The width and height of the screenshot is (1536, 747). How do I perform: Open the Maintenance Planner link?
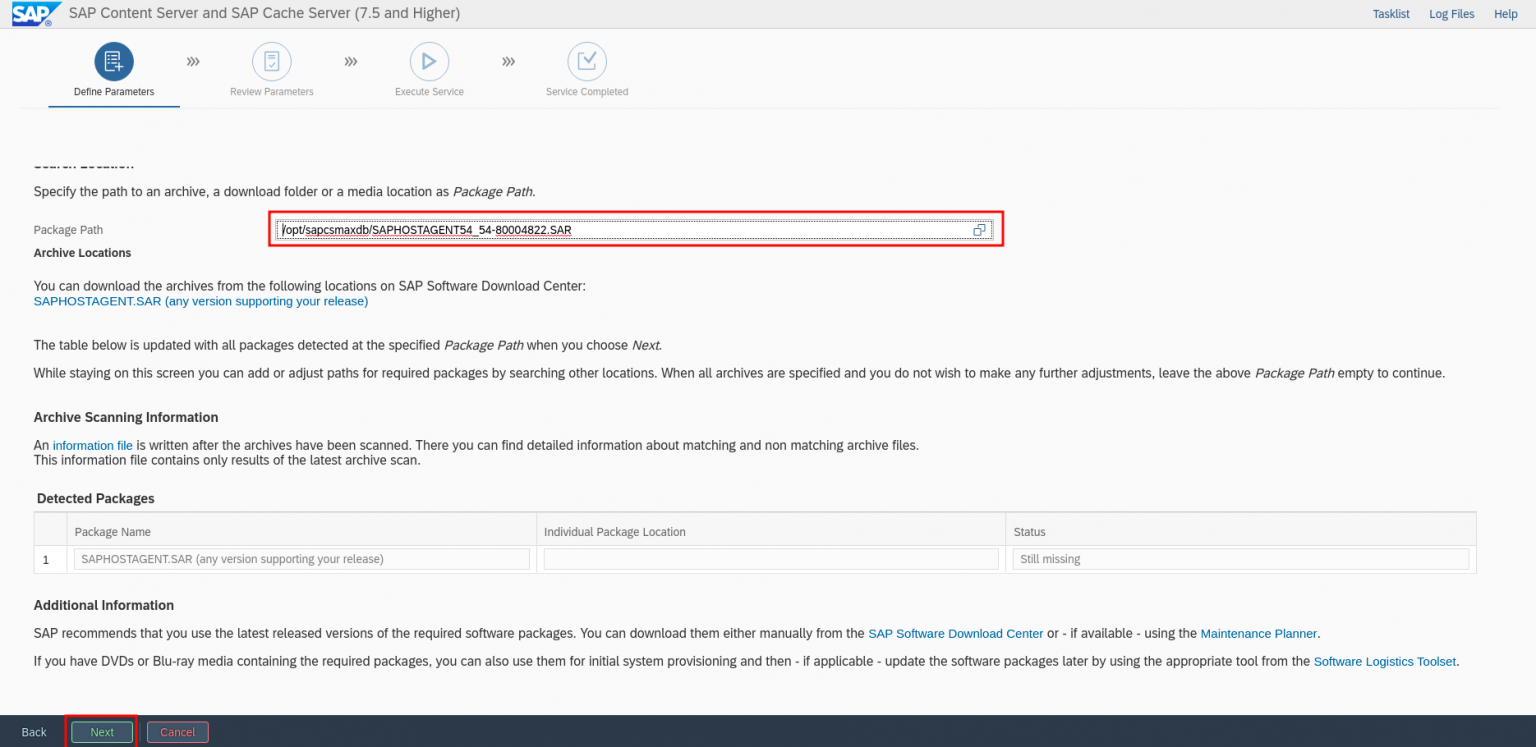tap(1258, 633)
